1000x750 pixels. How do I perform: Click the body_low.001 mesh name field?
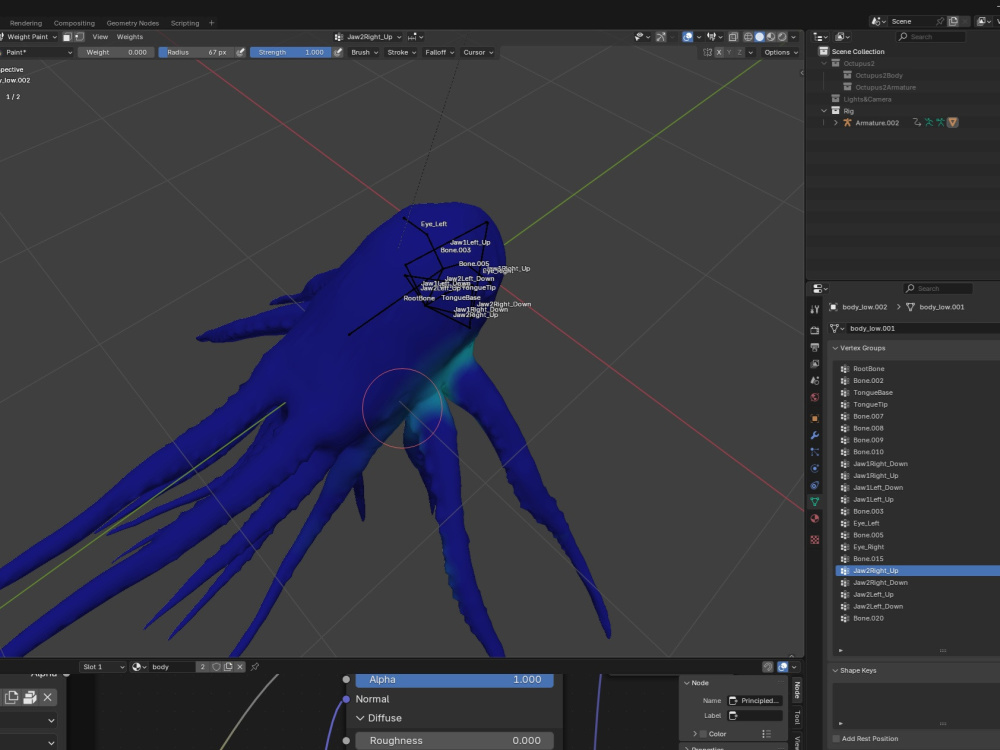[922, 328]
